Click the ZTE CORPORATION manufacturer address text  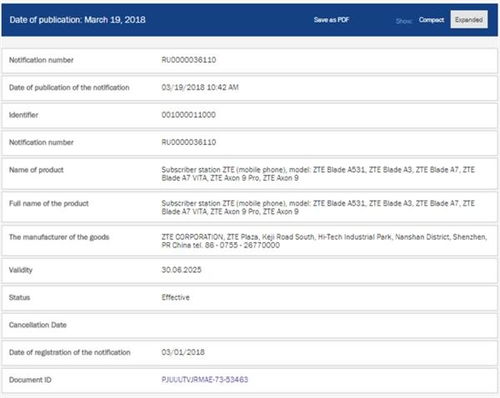click(324, 241)
